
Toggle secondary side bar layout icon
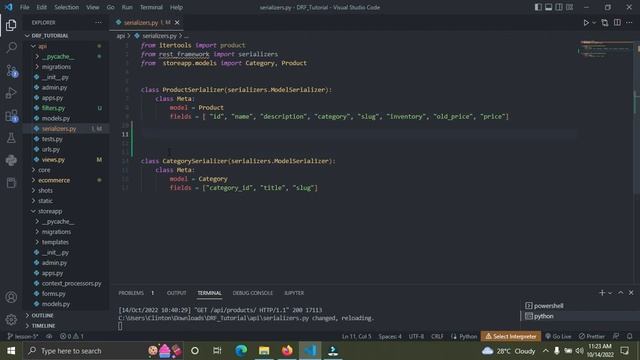point(559,7)
